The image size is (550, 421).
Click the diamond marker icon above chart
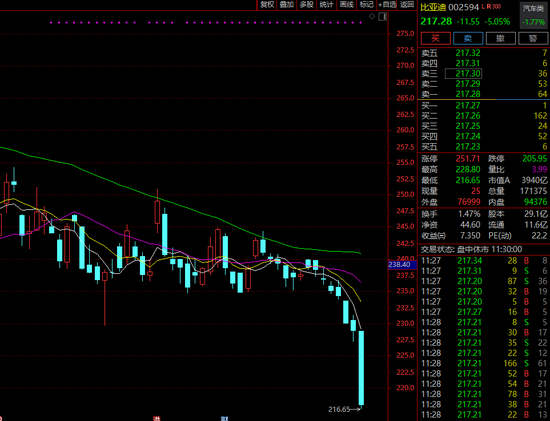click(x=372, y=16)
